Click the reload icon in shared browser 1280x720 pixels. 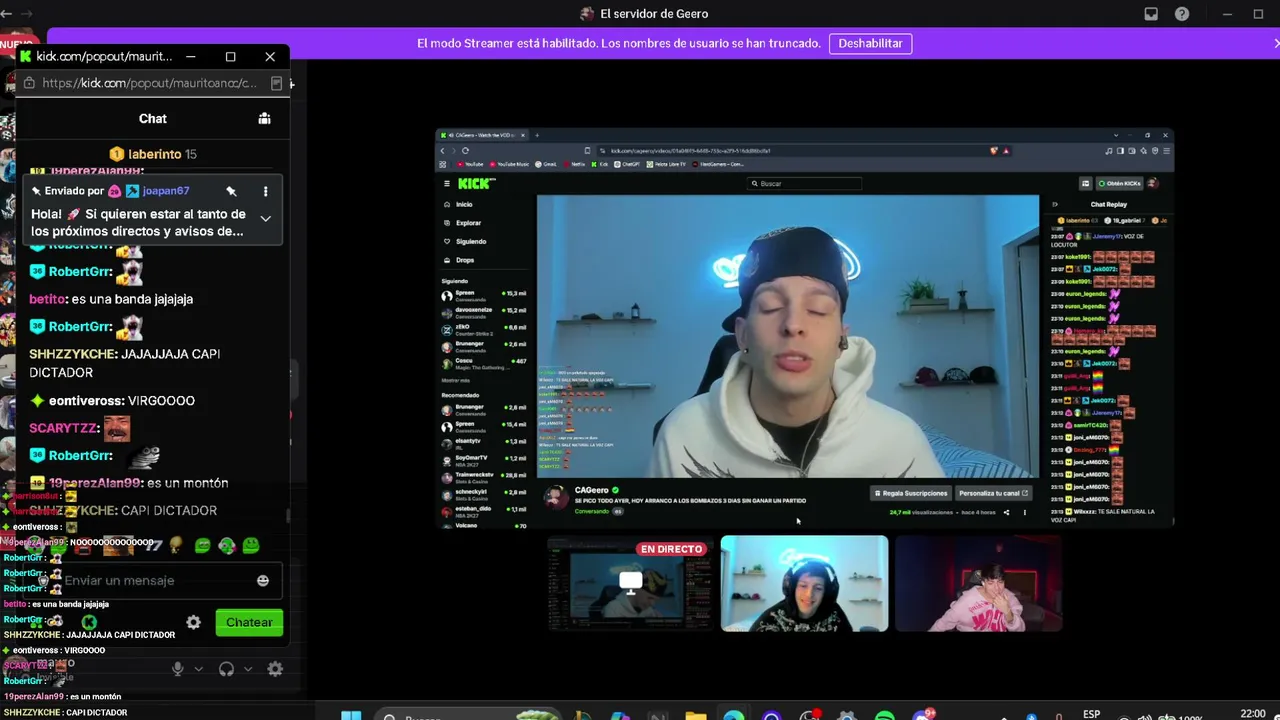[x=465, y=151]
